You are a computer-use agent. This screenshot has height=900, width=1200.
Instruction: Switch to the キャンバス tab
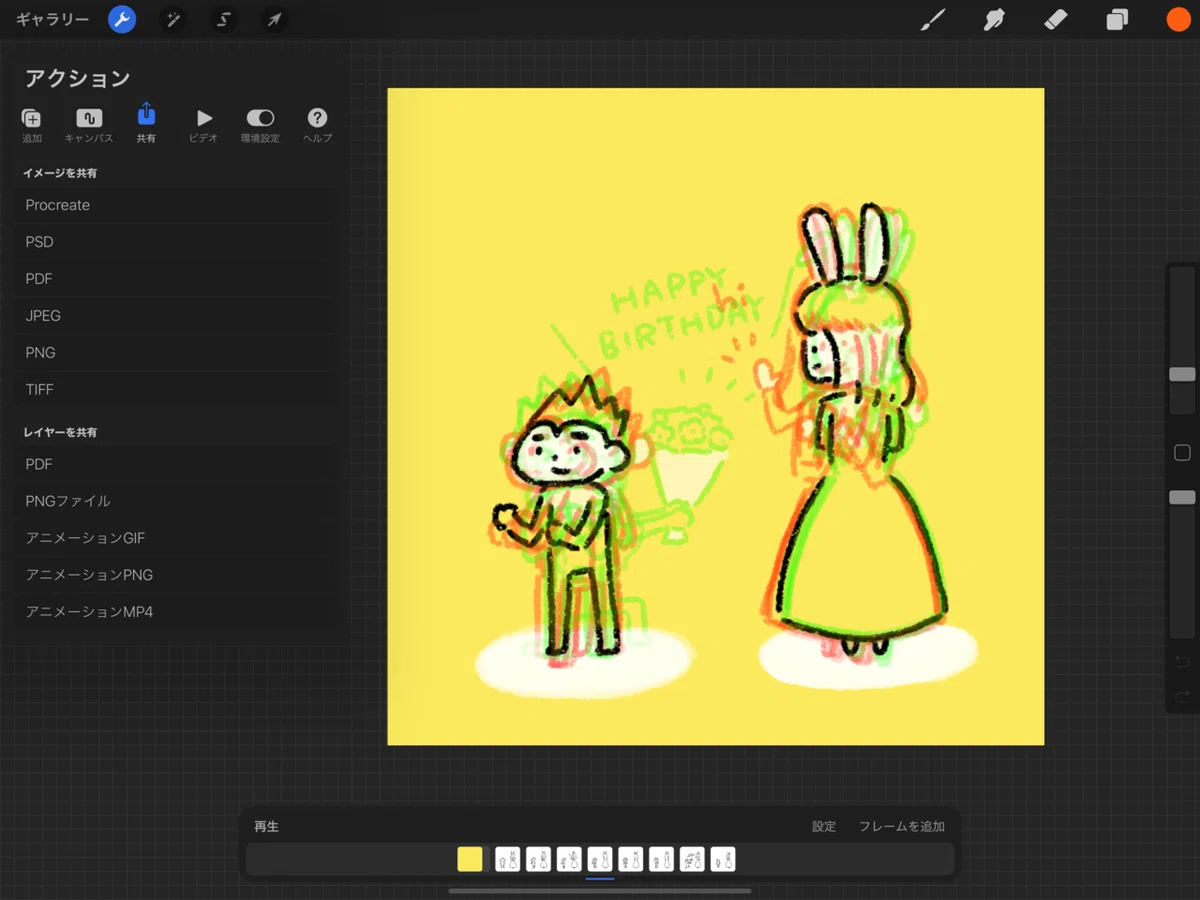click(x=89, y=125)
